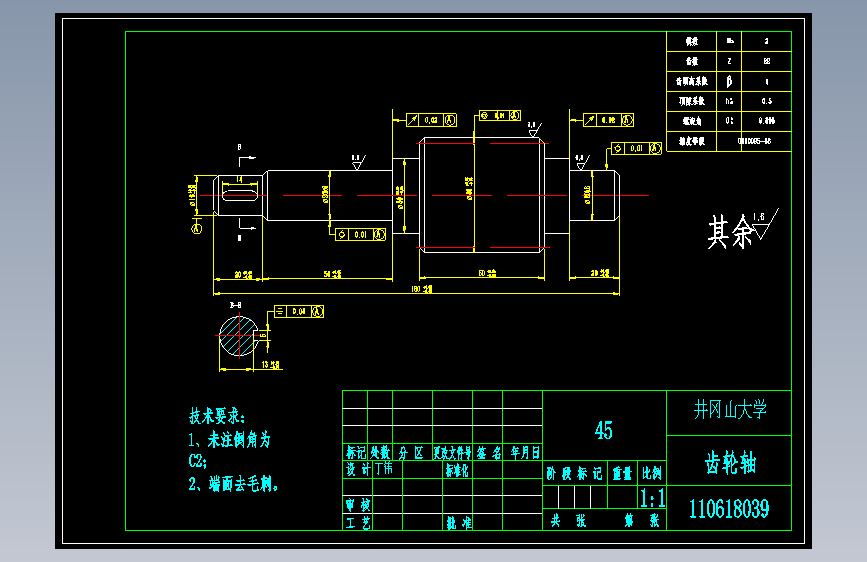Image resolution: width=867 pixels, height=562 pixels.
Task: Select the runout tolerance frame 0.02 above the shaft
Action: (431, 120)
